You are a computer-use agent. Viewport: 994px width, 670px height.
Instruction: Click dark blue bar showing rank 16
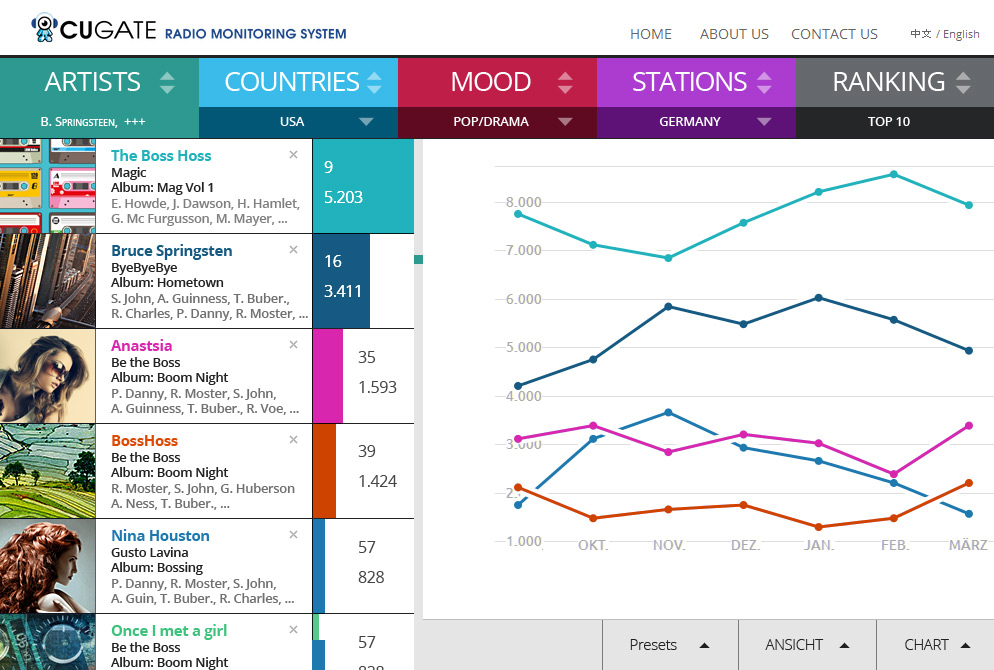[341, 281]
